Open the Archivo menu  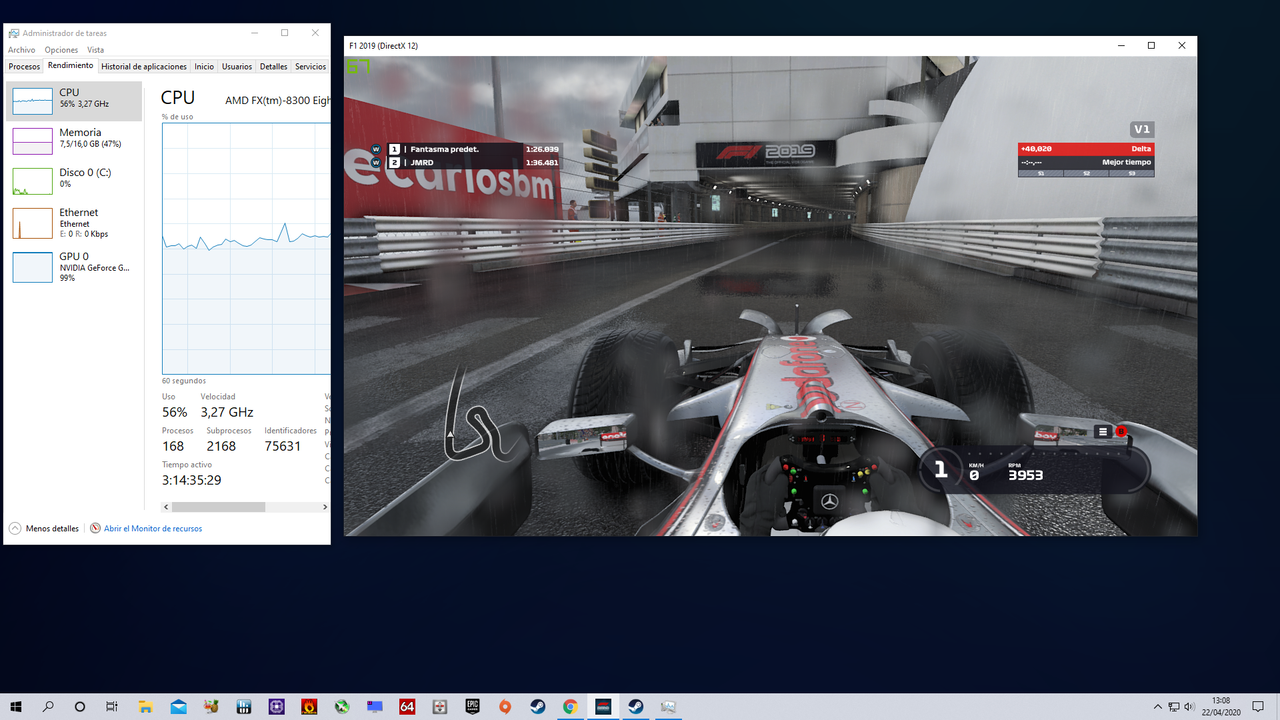pyautogui.click(x=21, y=50)
